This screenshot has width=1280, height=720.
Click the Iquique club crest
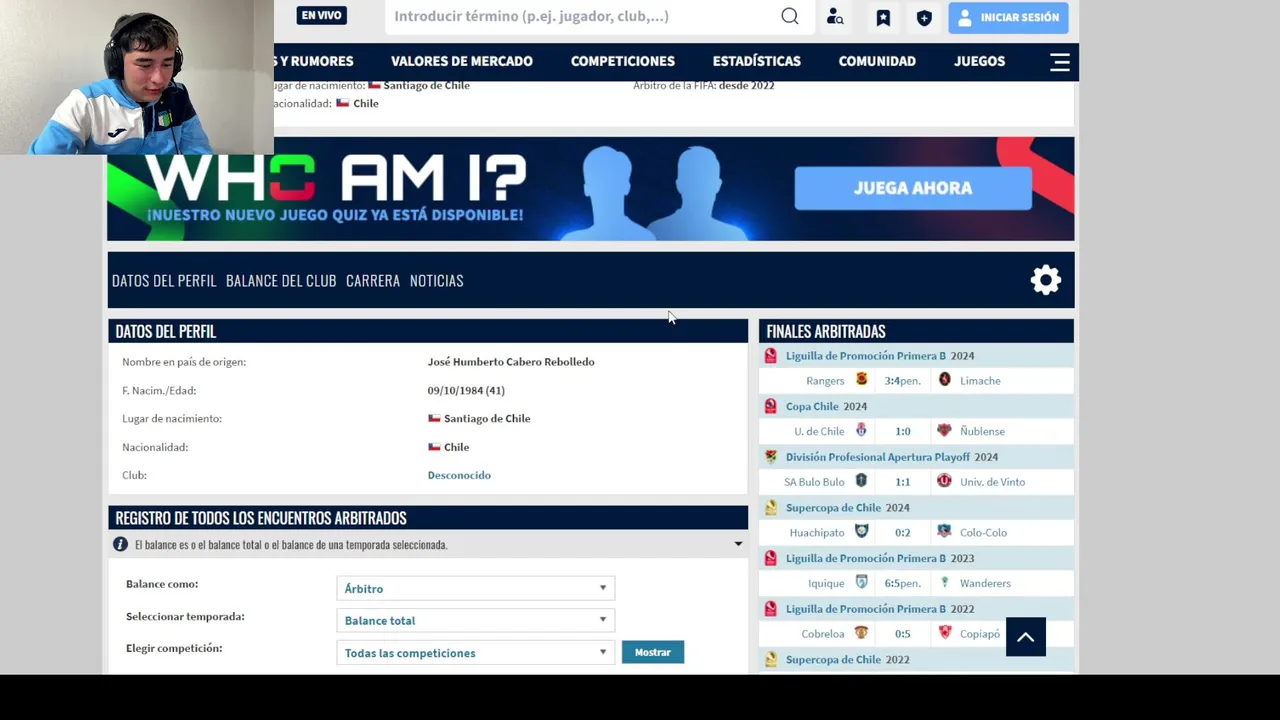(861, 582)
